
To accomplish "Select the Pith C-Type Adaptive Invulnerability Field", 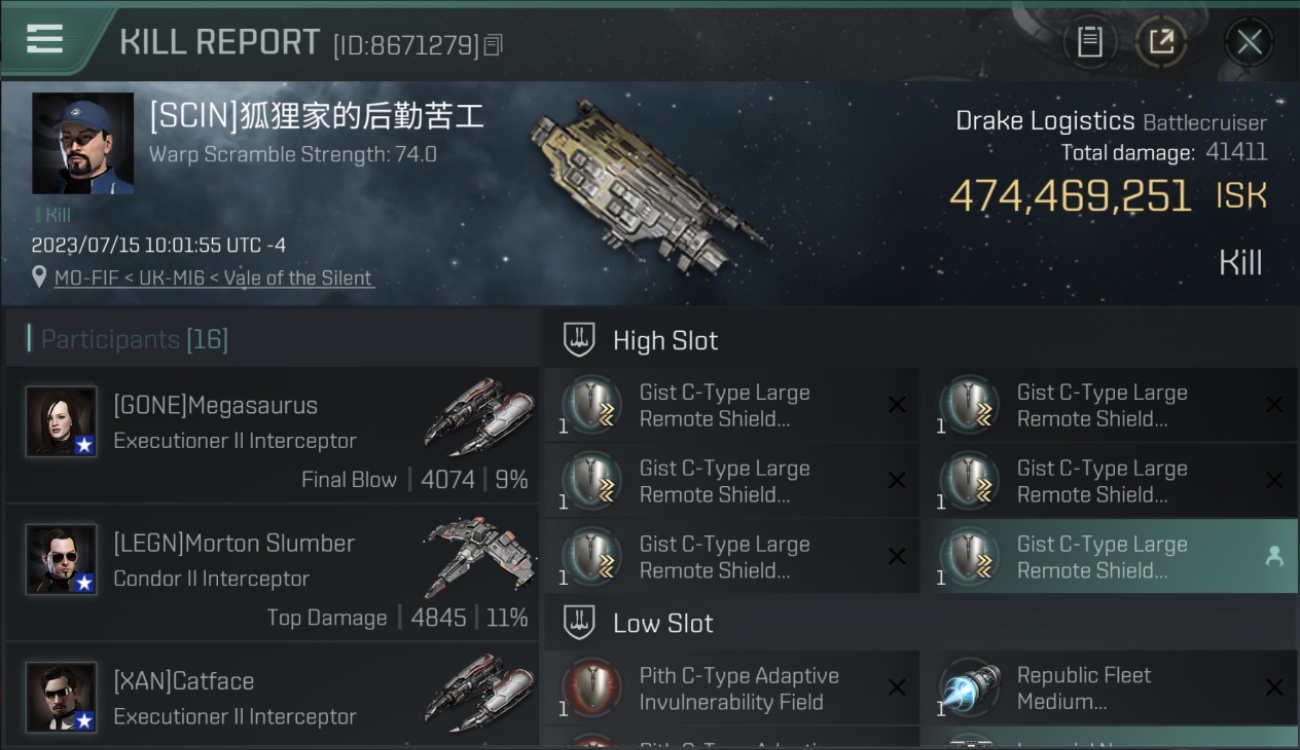I will [732, 688].
